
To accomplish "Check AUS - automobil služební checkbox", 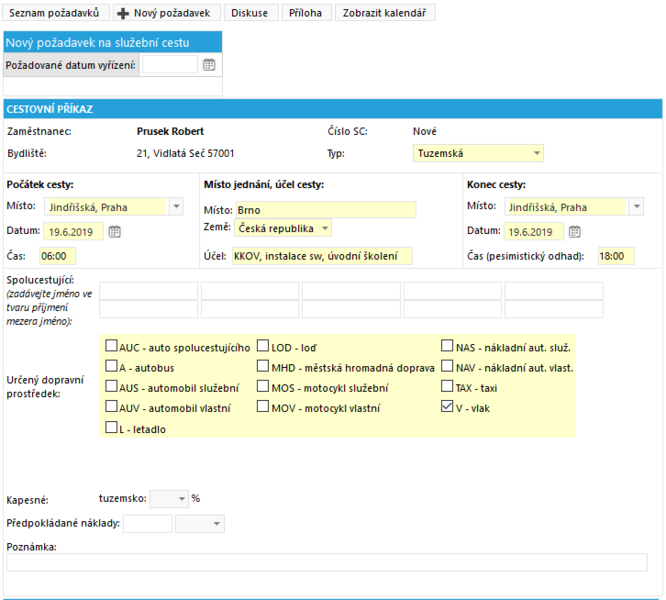I will (111, 386).
